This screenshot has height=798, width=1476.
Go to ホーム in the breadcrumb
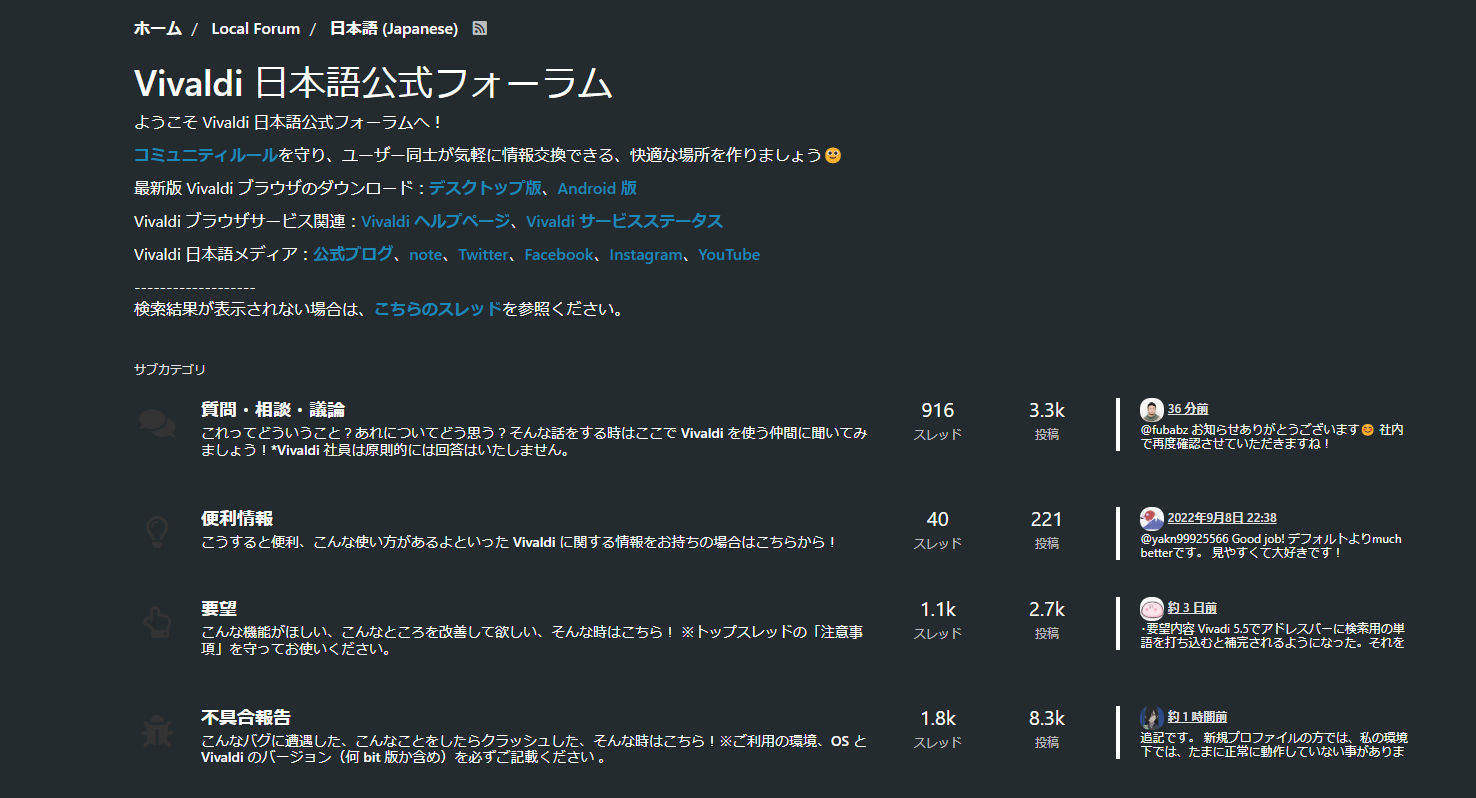pos(158,29)
